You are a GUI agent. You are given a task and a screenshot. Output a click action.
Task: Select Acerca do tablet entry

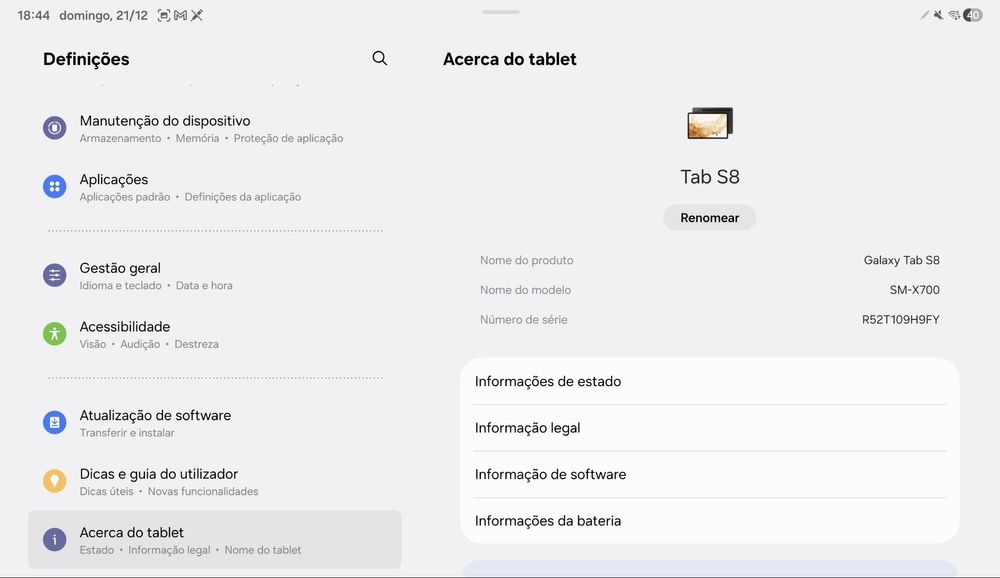214,540
